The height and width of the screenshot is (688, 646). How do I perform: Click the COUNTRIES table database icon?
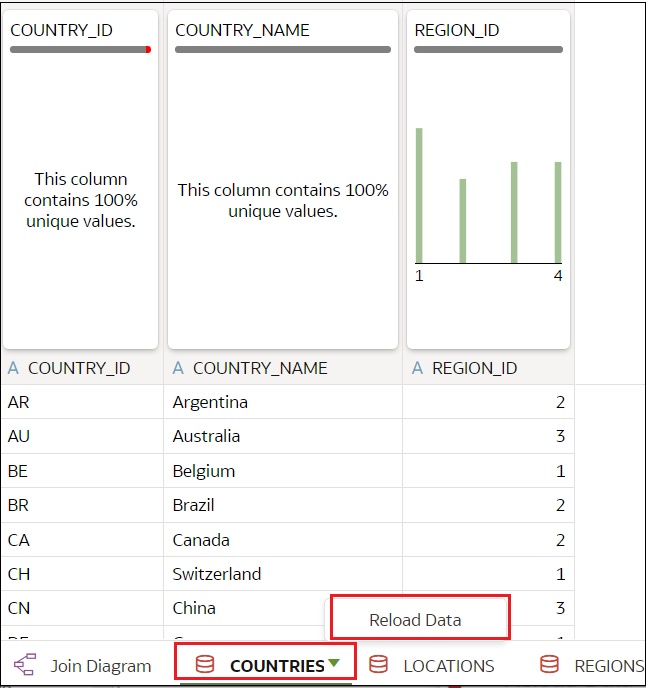coord(205,664)
